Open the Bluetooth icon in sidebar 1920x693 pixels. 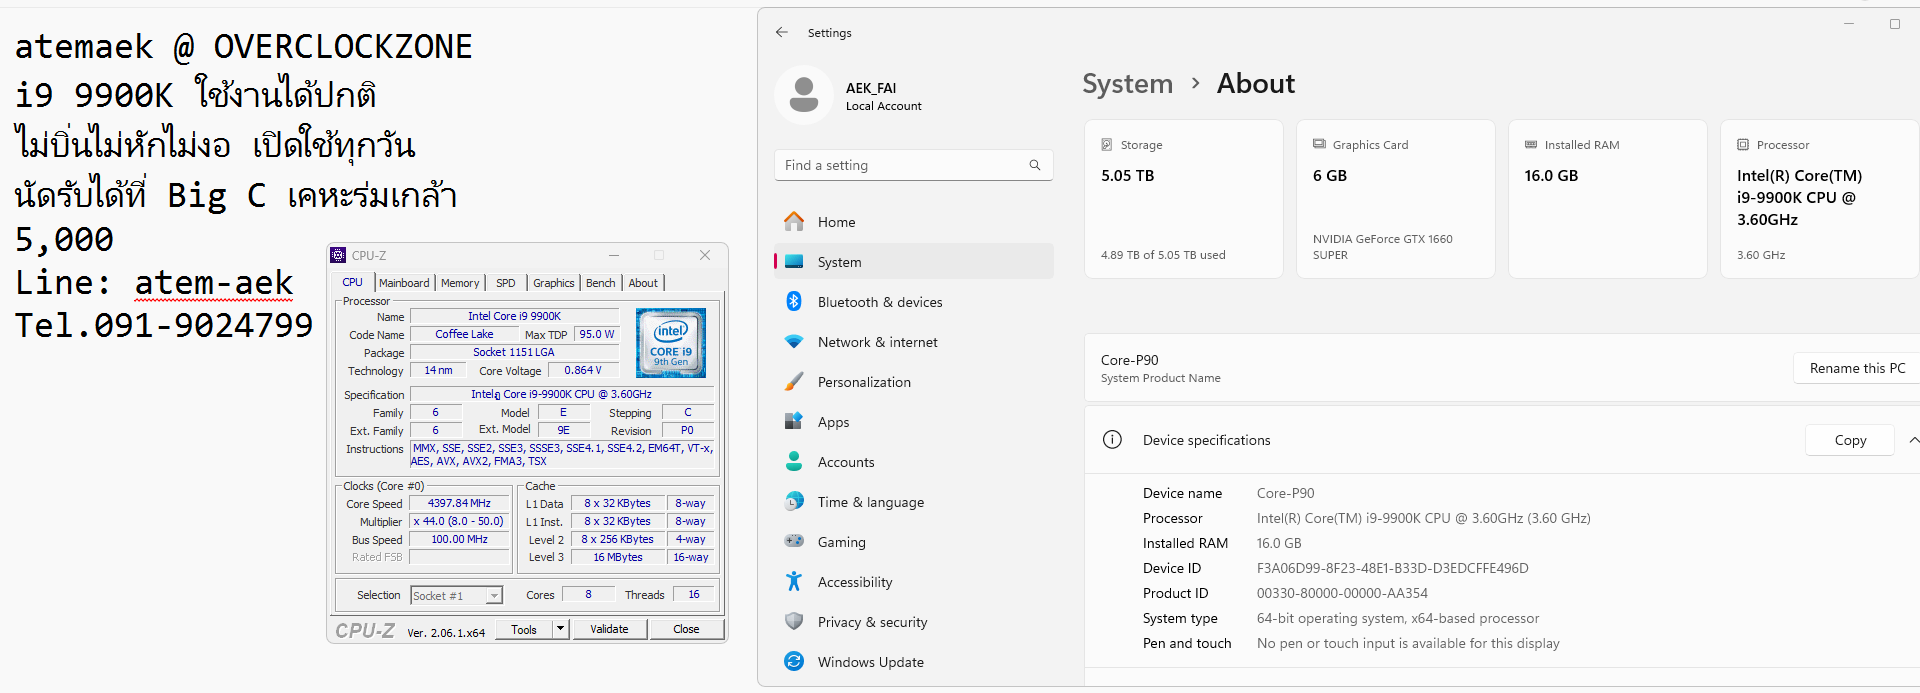[794, 301]
